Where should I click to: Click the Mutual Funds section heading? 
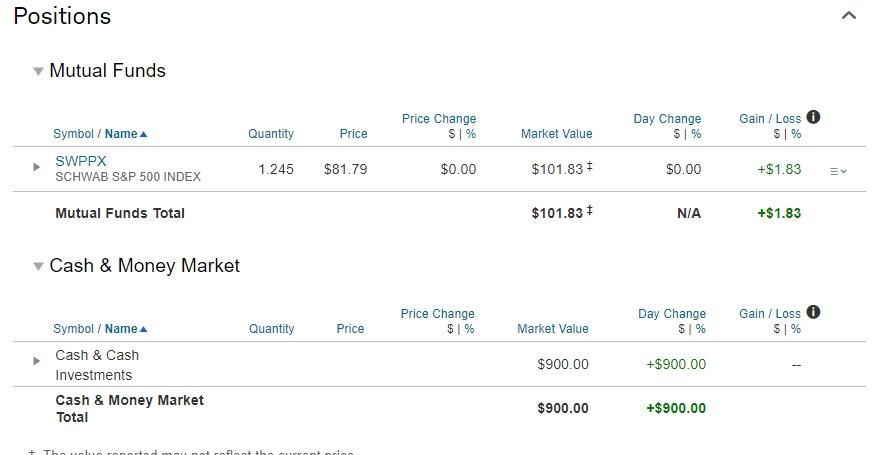coord(107,71)
